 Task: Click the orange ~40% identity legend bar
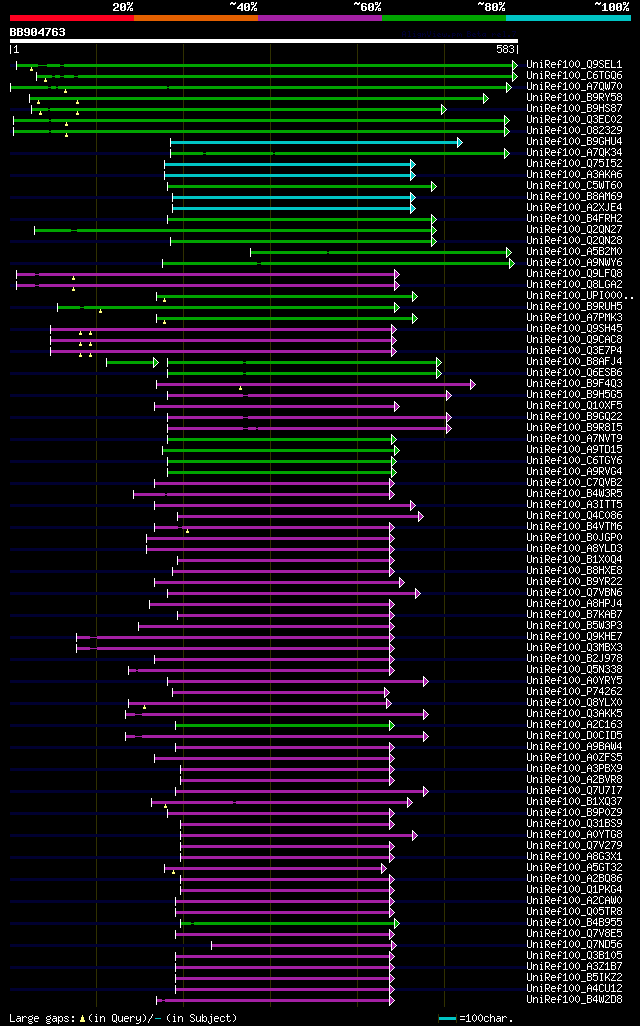click(x=196, y=18)
